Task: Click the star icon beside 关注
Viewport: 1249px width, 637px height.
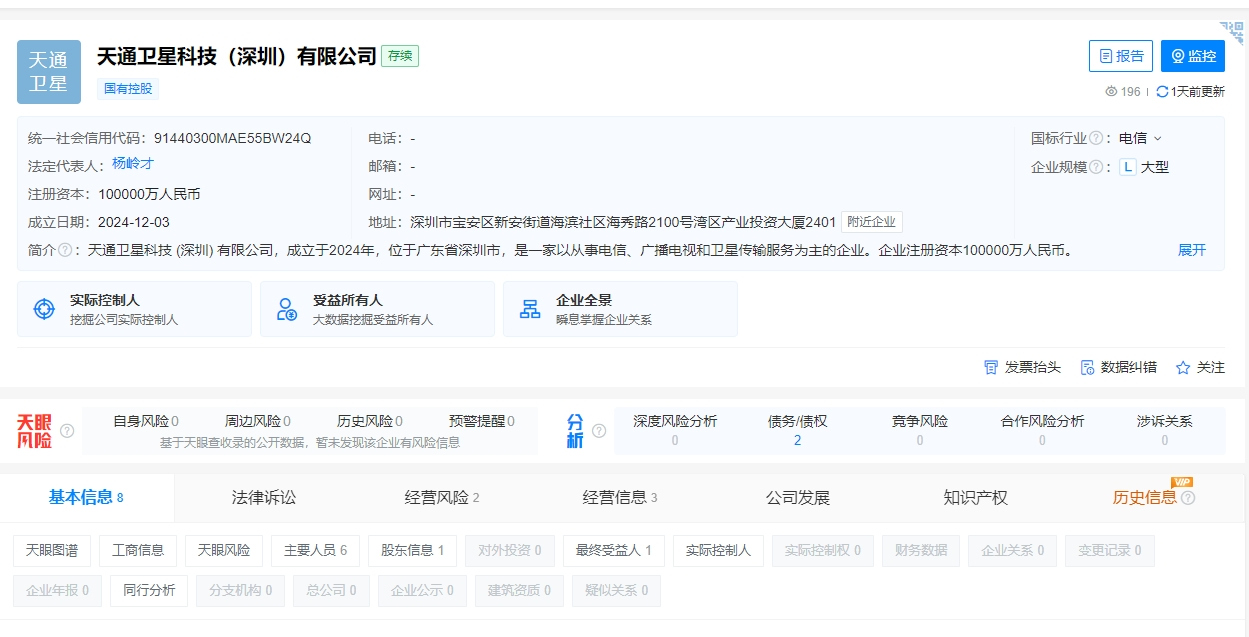Action: (1183, 367)
